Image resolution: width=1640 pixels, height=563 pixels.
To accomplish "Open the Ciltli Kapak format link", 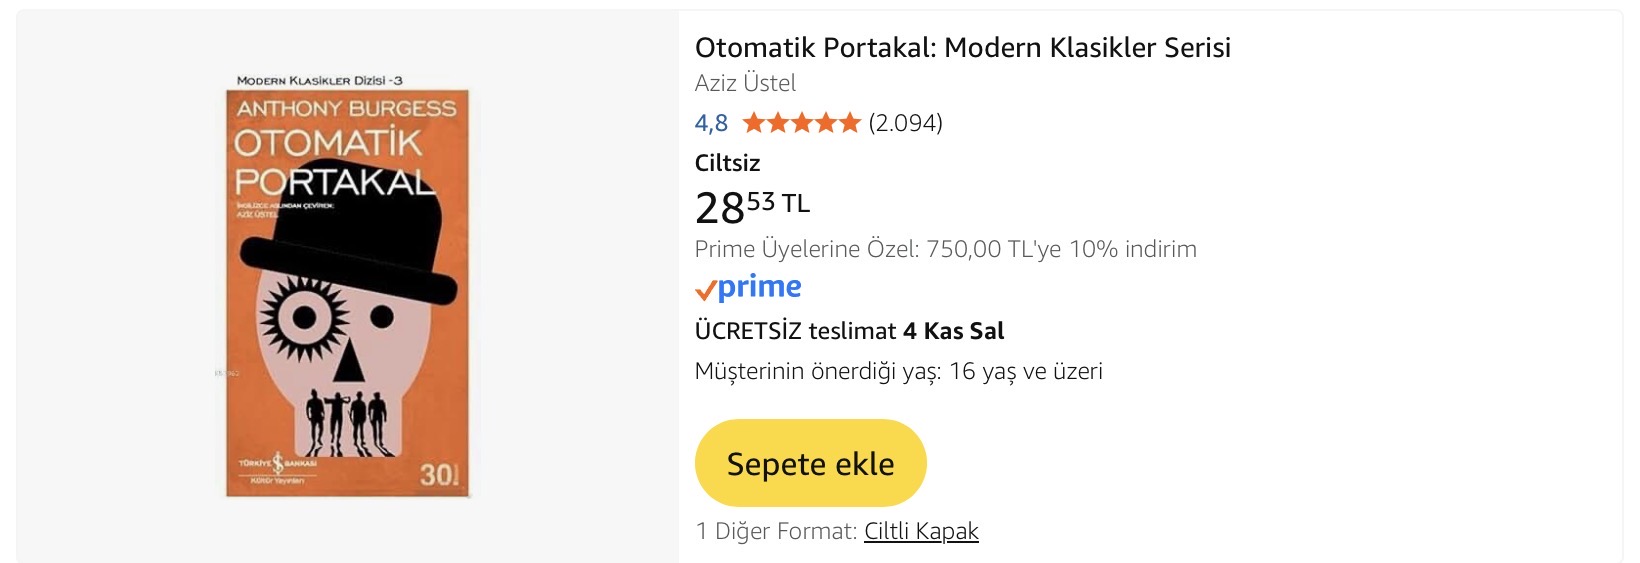I will click(x=921, y=531).
